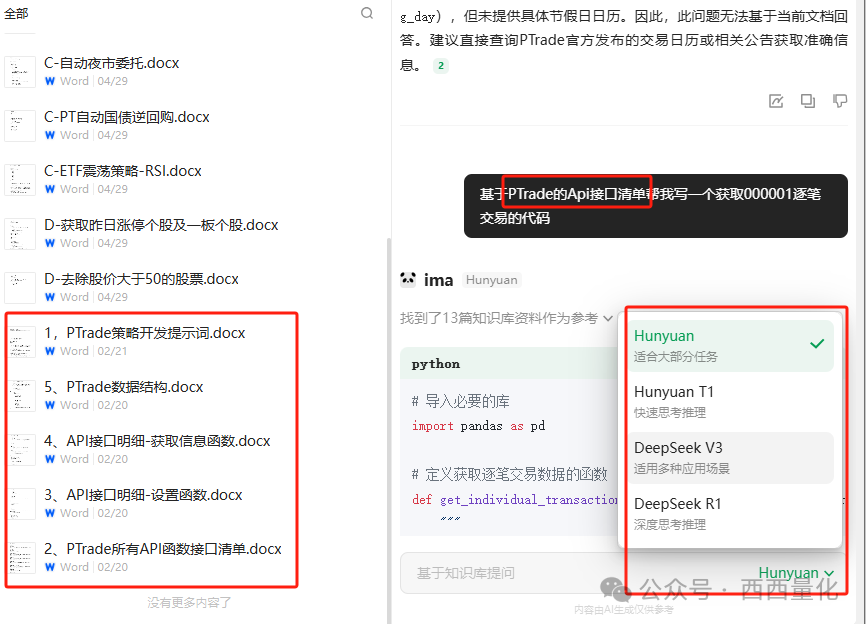Open file D-获取昨日涨停个股及一板个股.docx
The image size is (866, 624).
(x=161, y=225)
